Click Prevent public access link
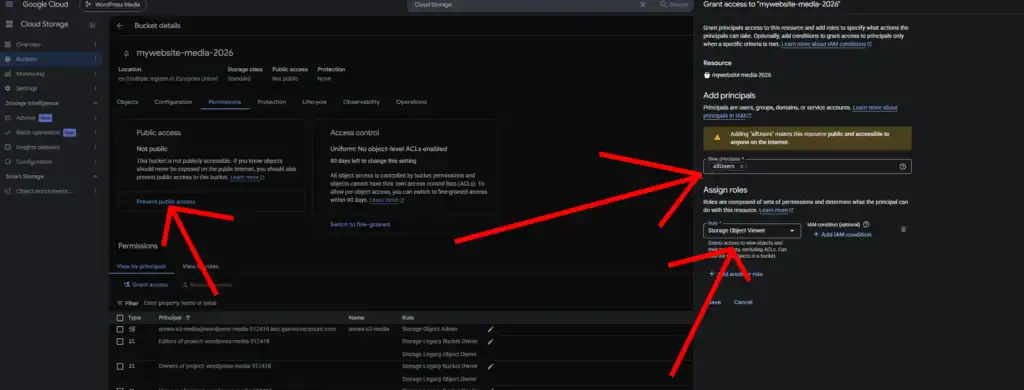This screenshot has height=390, width=1024. point(166,202)
